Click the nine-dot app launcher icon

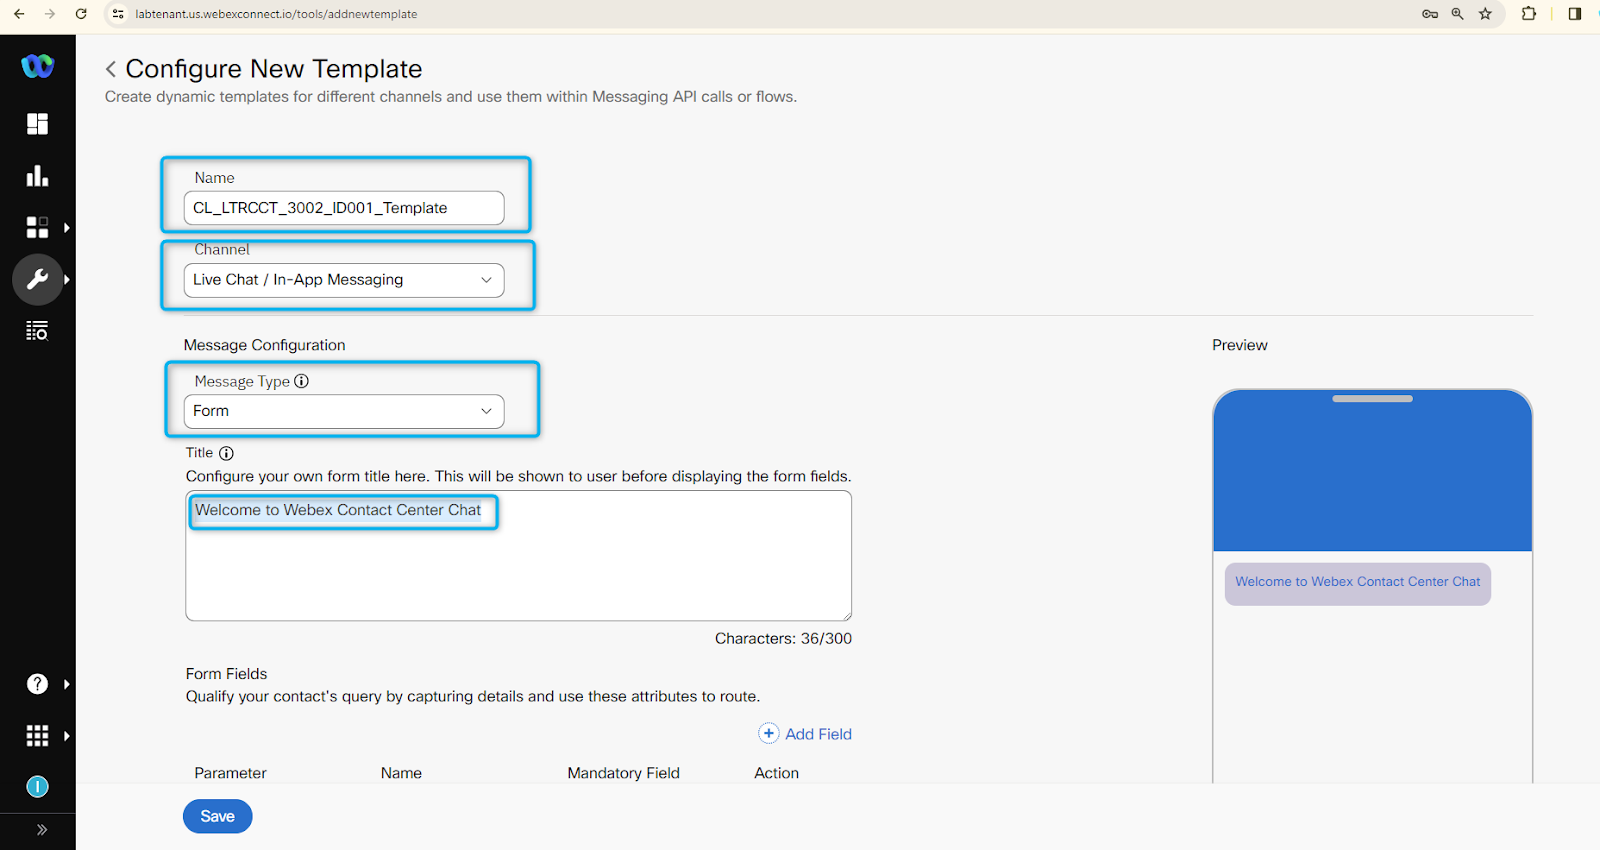click(37, 736)
